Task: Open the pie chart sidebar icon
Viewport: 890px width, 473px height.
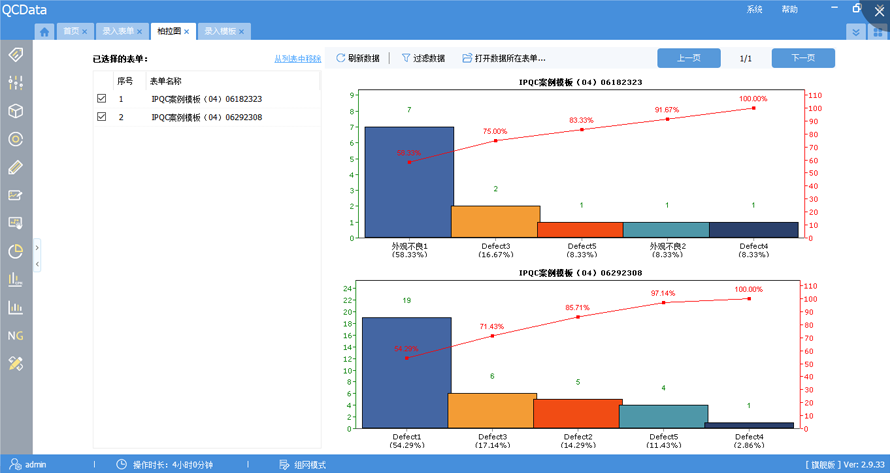Action: (x=15, y=251)
